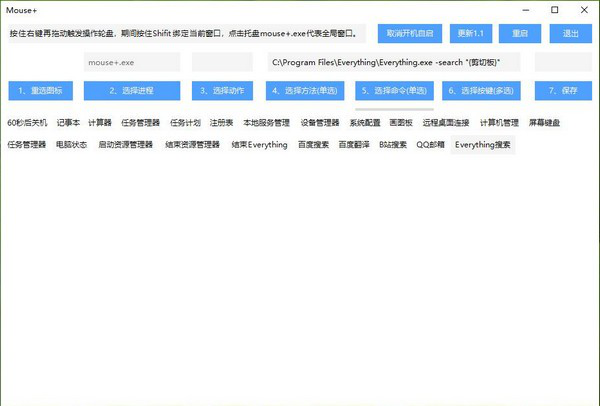Select the B站搜索 command
Viewport: 600px width, 406px height.
[x=393, y=145]
